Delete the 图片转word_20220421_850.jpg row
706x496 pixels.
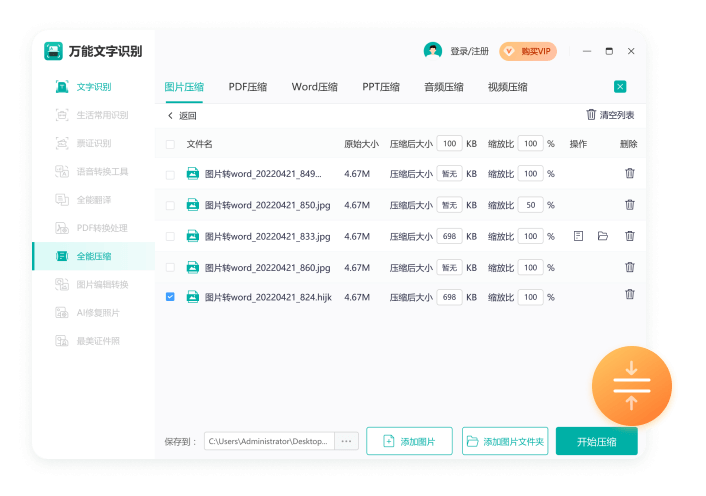[629, 205]
